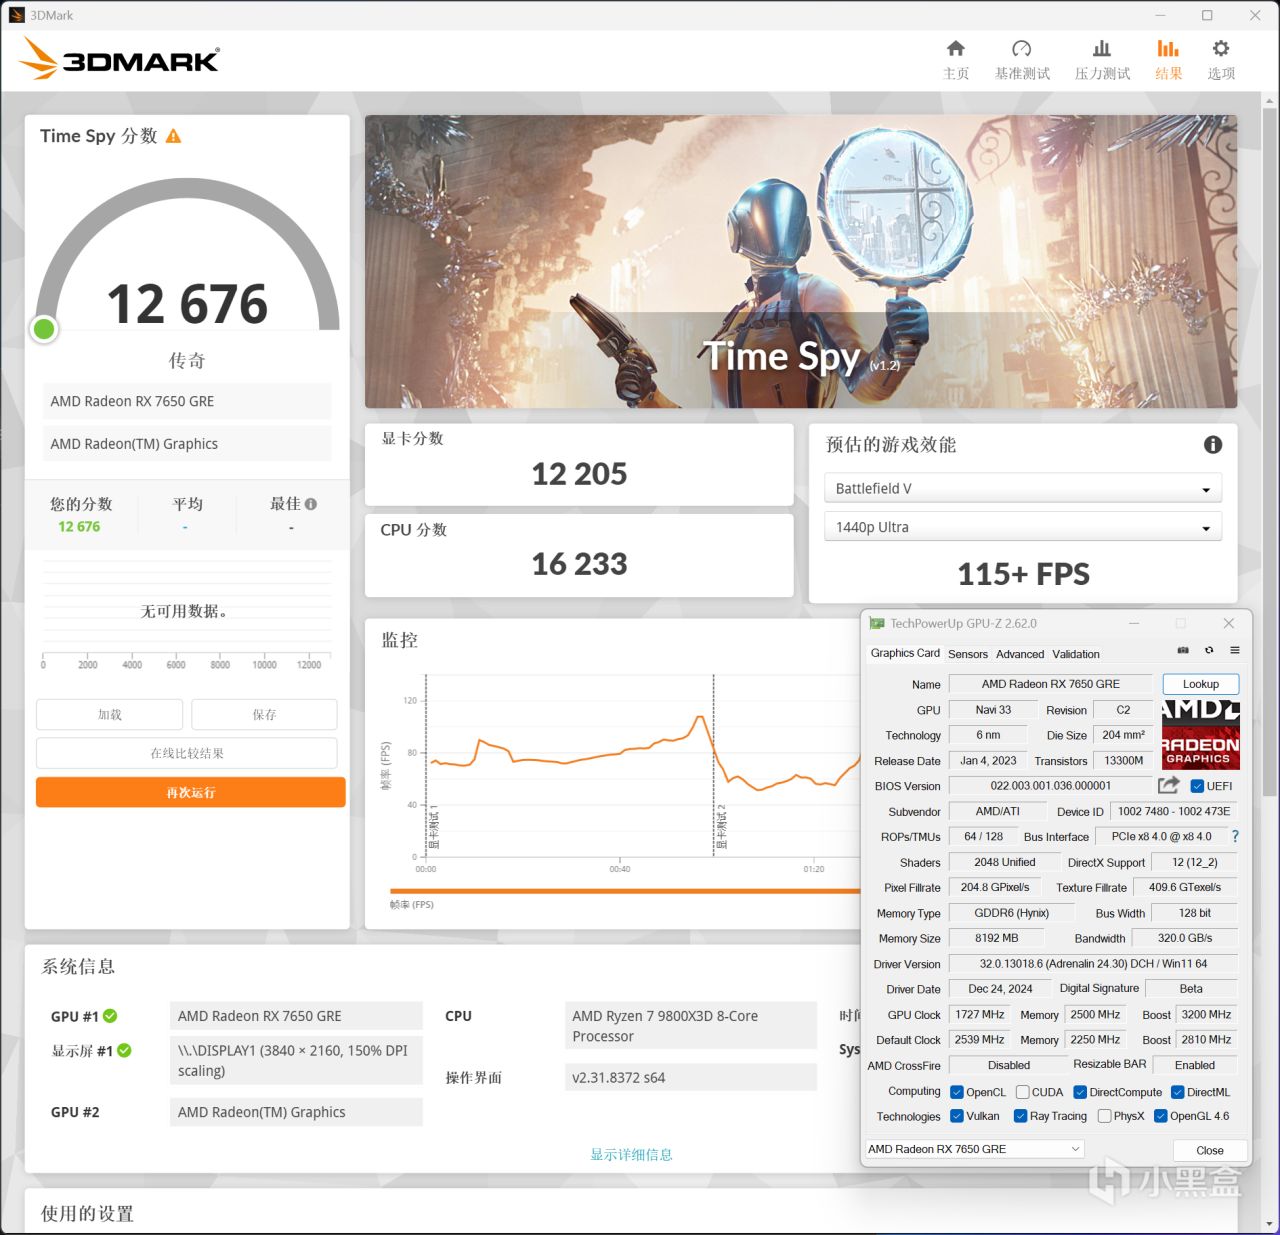Toggle the Ray Tracing checkbox
Screen dimensions: 1280x1235
(x=1021, y=1116)
